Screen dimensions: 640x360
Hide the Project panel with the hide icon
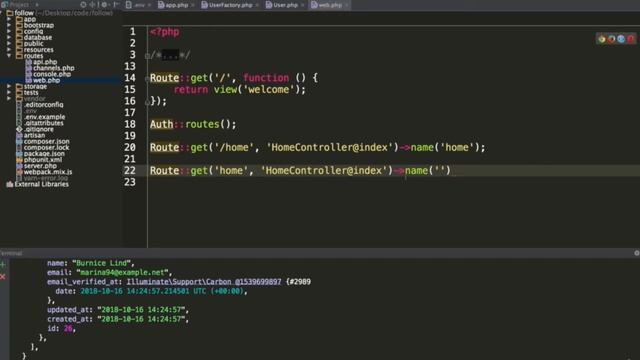[116, 5]
